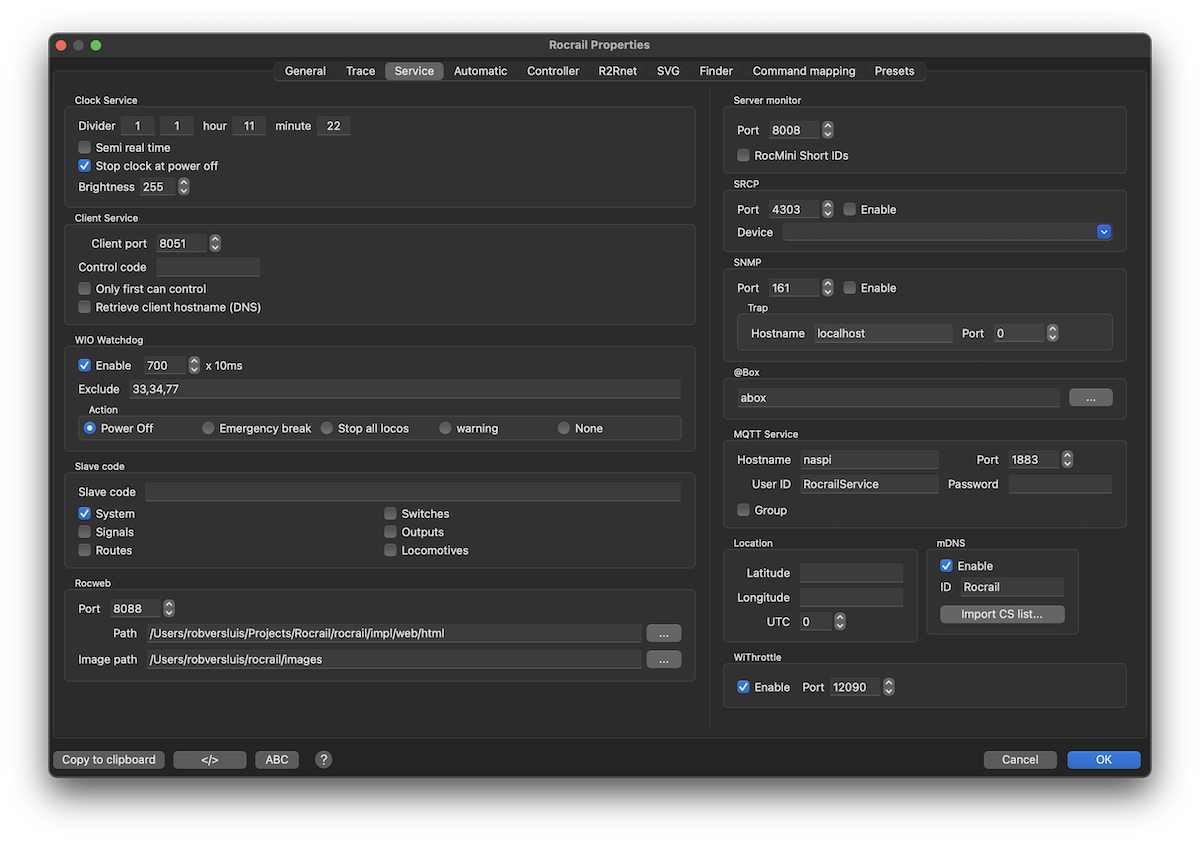Switch to the Automatic tab
Viewport: 1200px width, 842px height.
480,71
